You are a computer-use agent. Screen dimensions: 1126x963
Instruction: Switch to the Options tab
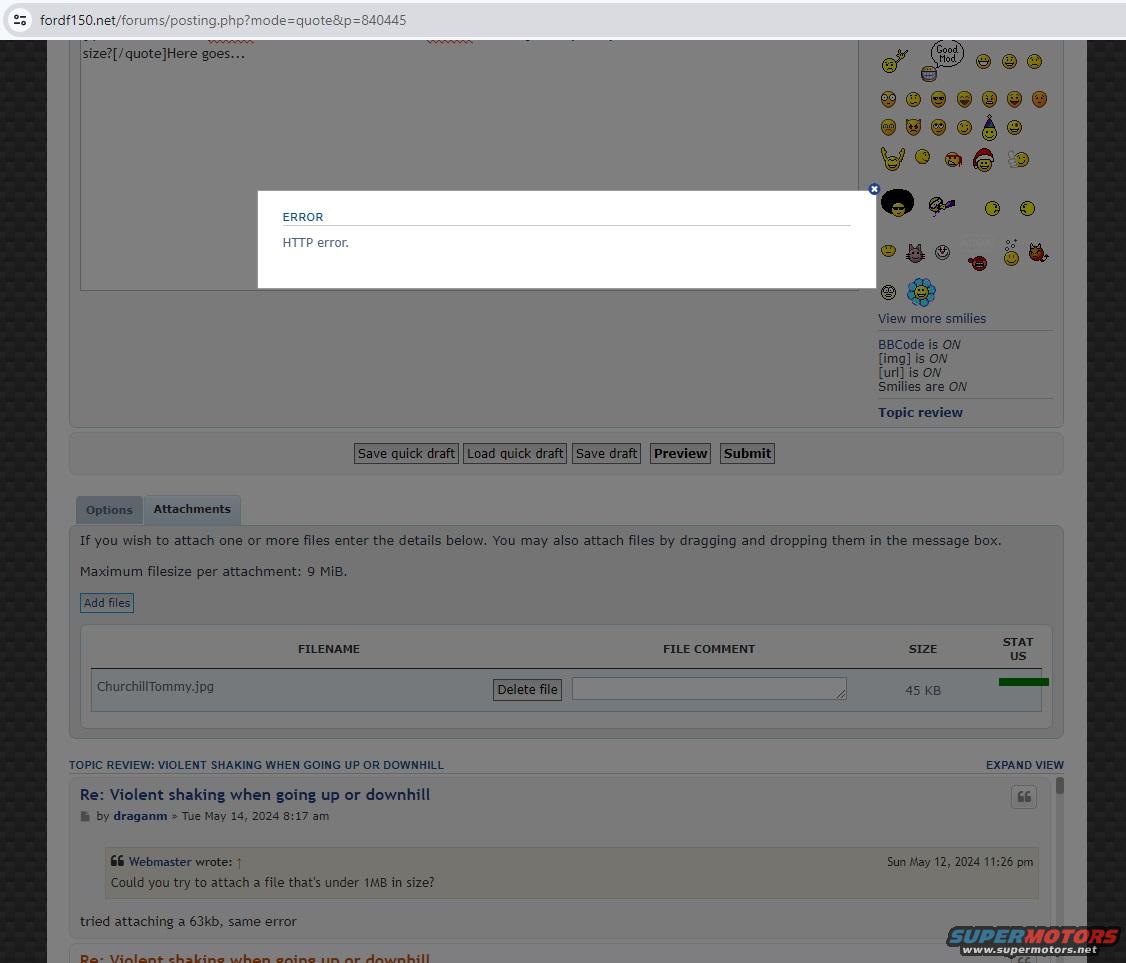(x=109, y=510)
